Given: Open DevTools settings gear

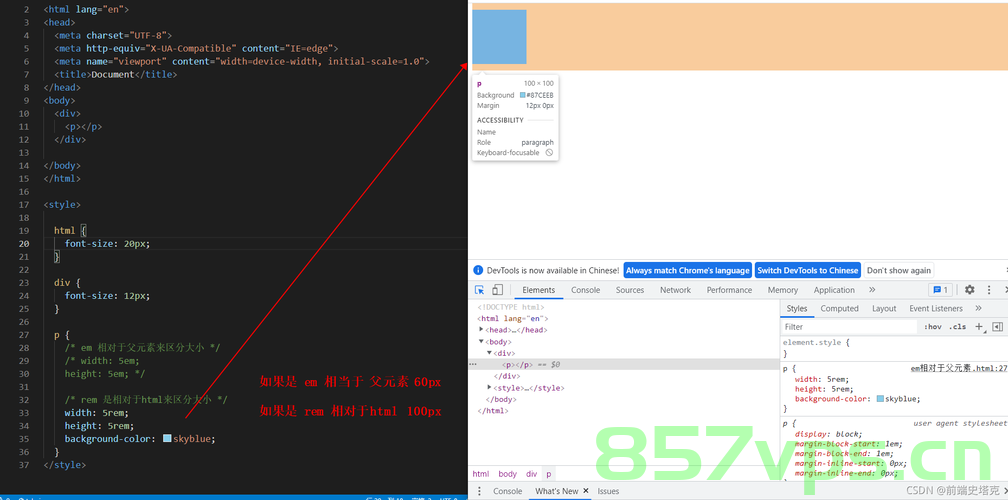Looking at the screenshot, I should pyautogui.click(x=969, y=290).
